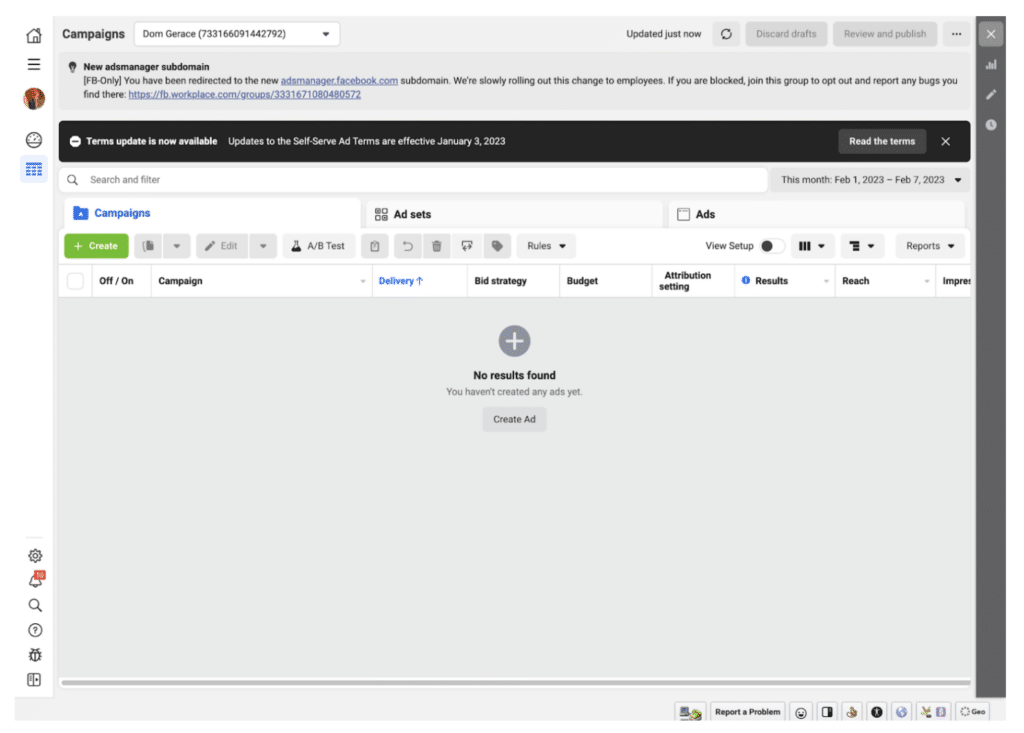Viewport: 1024px width, 733px height.
Task: Check the select-all campaigns checkbox
Action: click(75, 281)
